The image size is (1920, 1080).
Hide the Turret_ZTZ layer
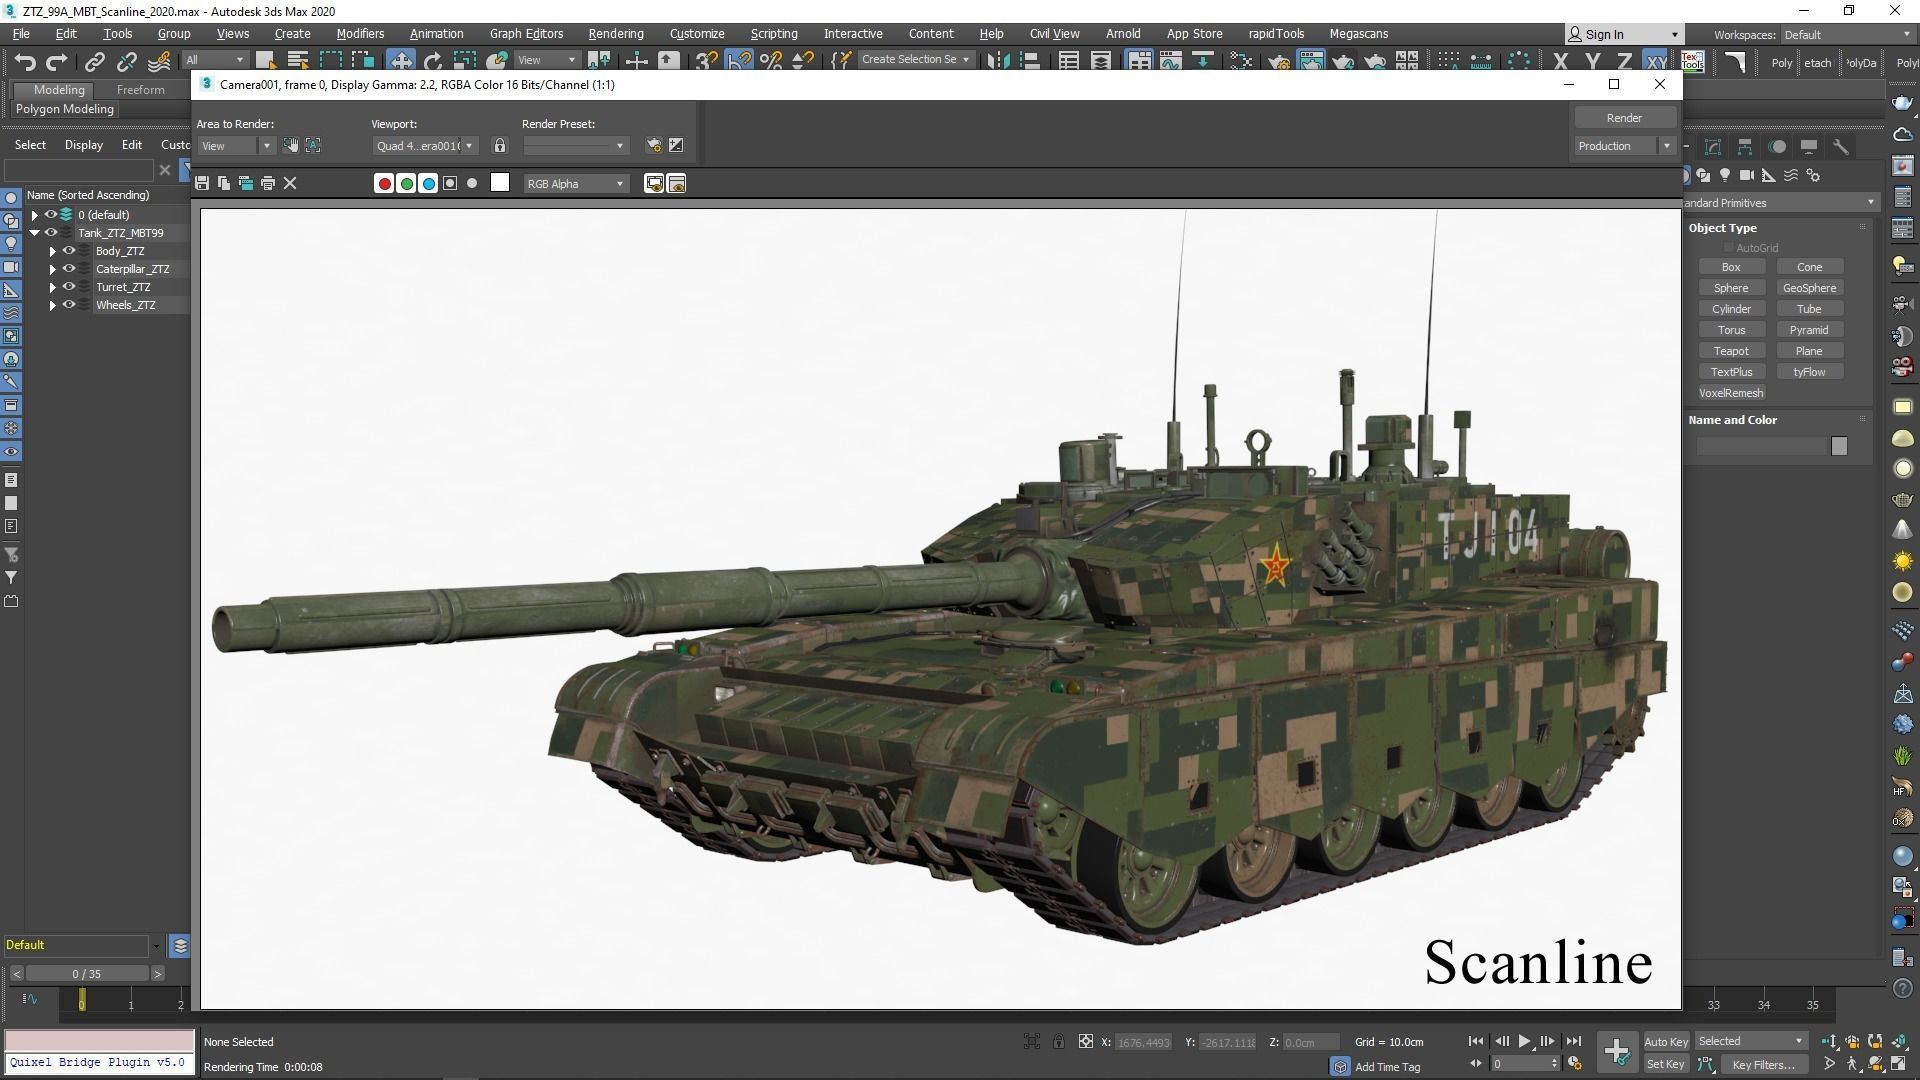(69, 287)
